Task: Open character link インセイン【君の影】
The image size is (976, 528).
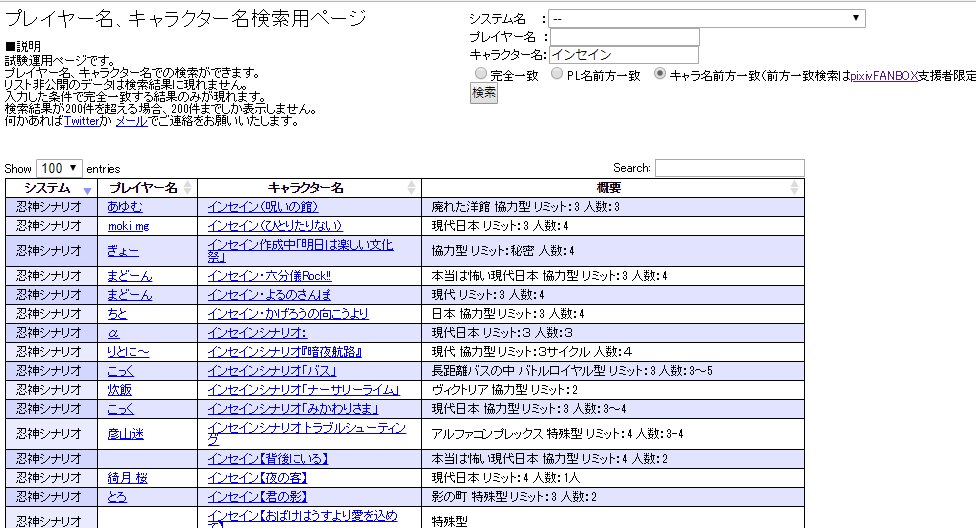Action: pyautogui.click(x=258, y=497)
